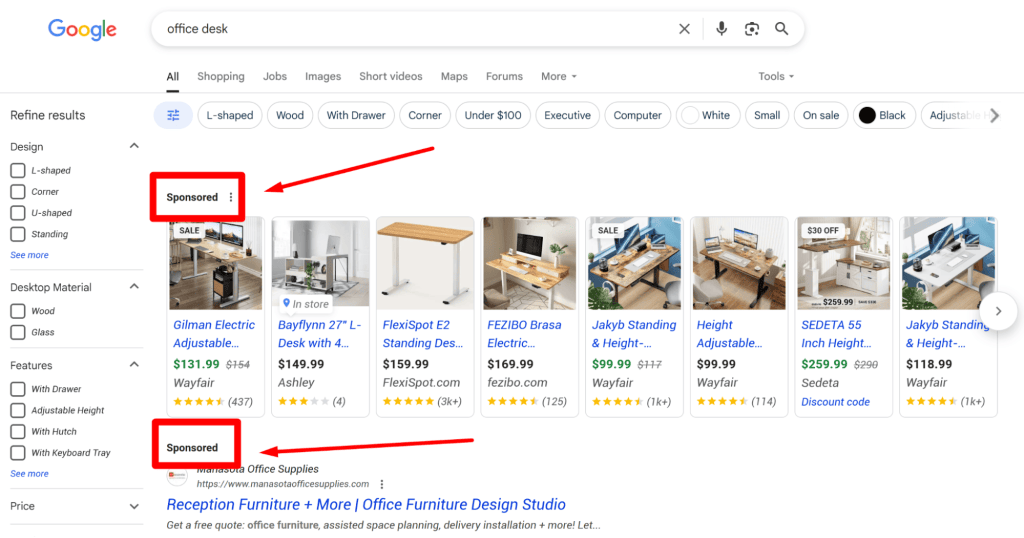Check the Standing design checkbox
1024x538 pixels.
[x=18, y=234]
